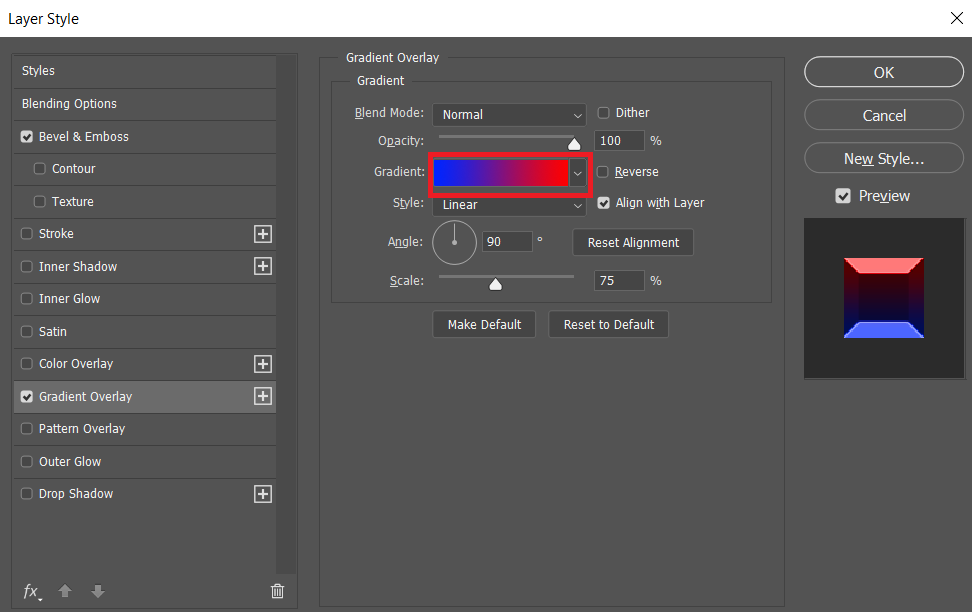Screen dimensions: 972x612
Task: Enable the Satin checkbox
Action: point(27,332)
